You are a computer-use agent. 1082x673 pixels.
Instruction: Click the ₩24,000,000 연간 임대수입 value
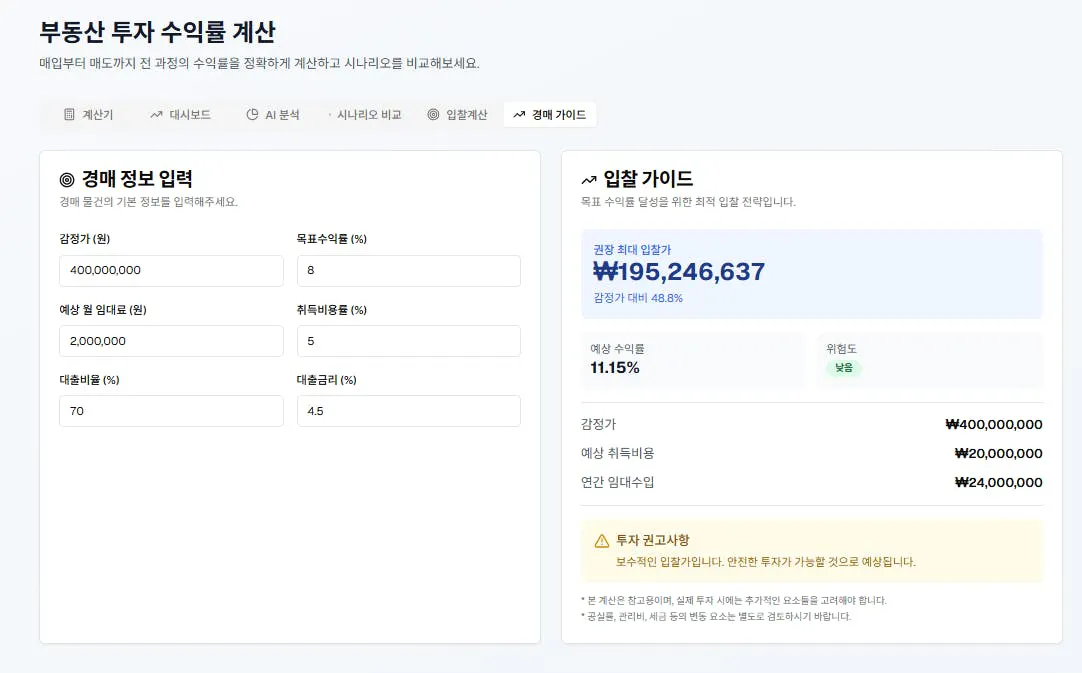(x=999, y=482)
